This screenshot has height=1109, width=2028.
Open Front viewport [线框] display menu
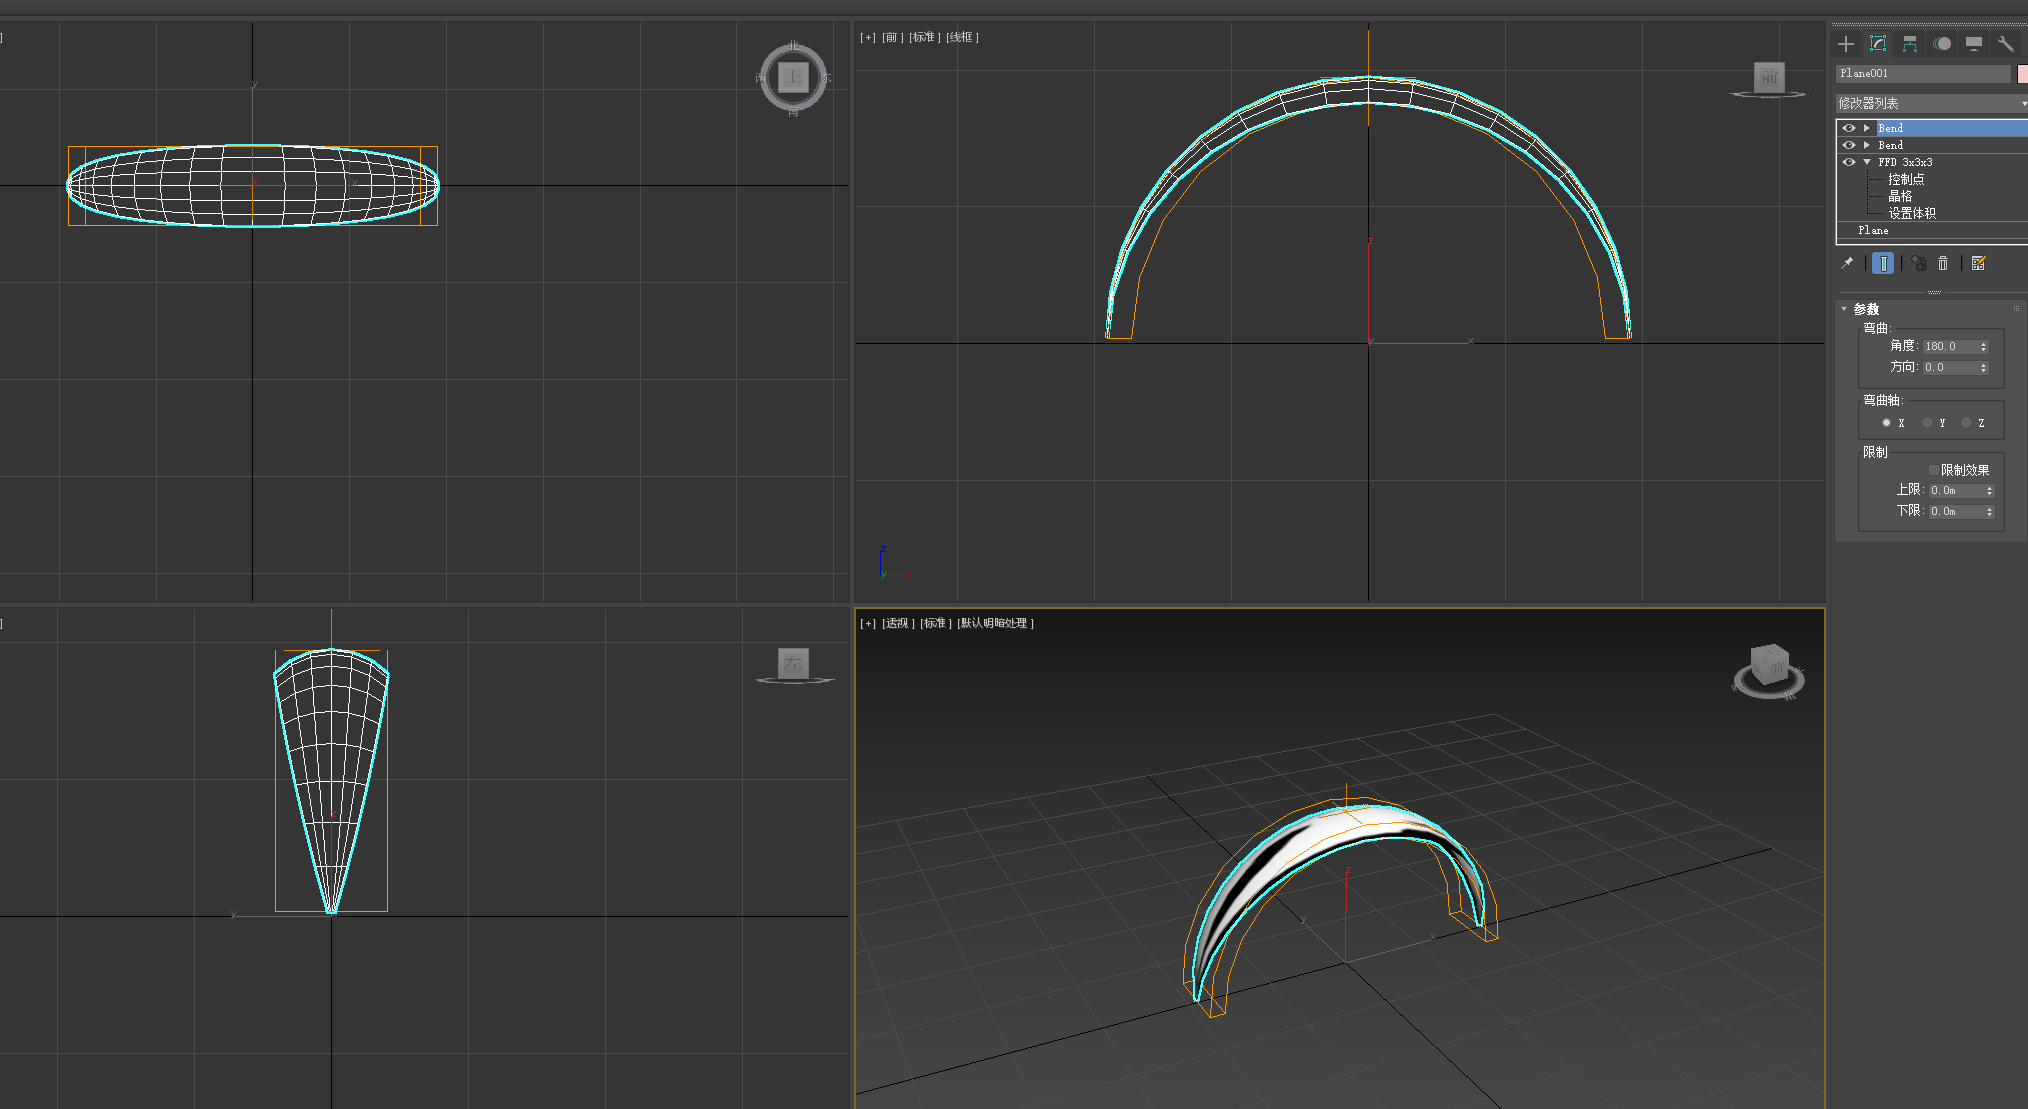point(962,37)
